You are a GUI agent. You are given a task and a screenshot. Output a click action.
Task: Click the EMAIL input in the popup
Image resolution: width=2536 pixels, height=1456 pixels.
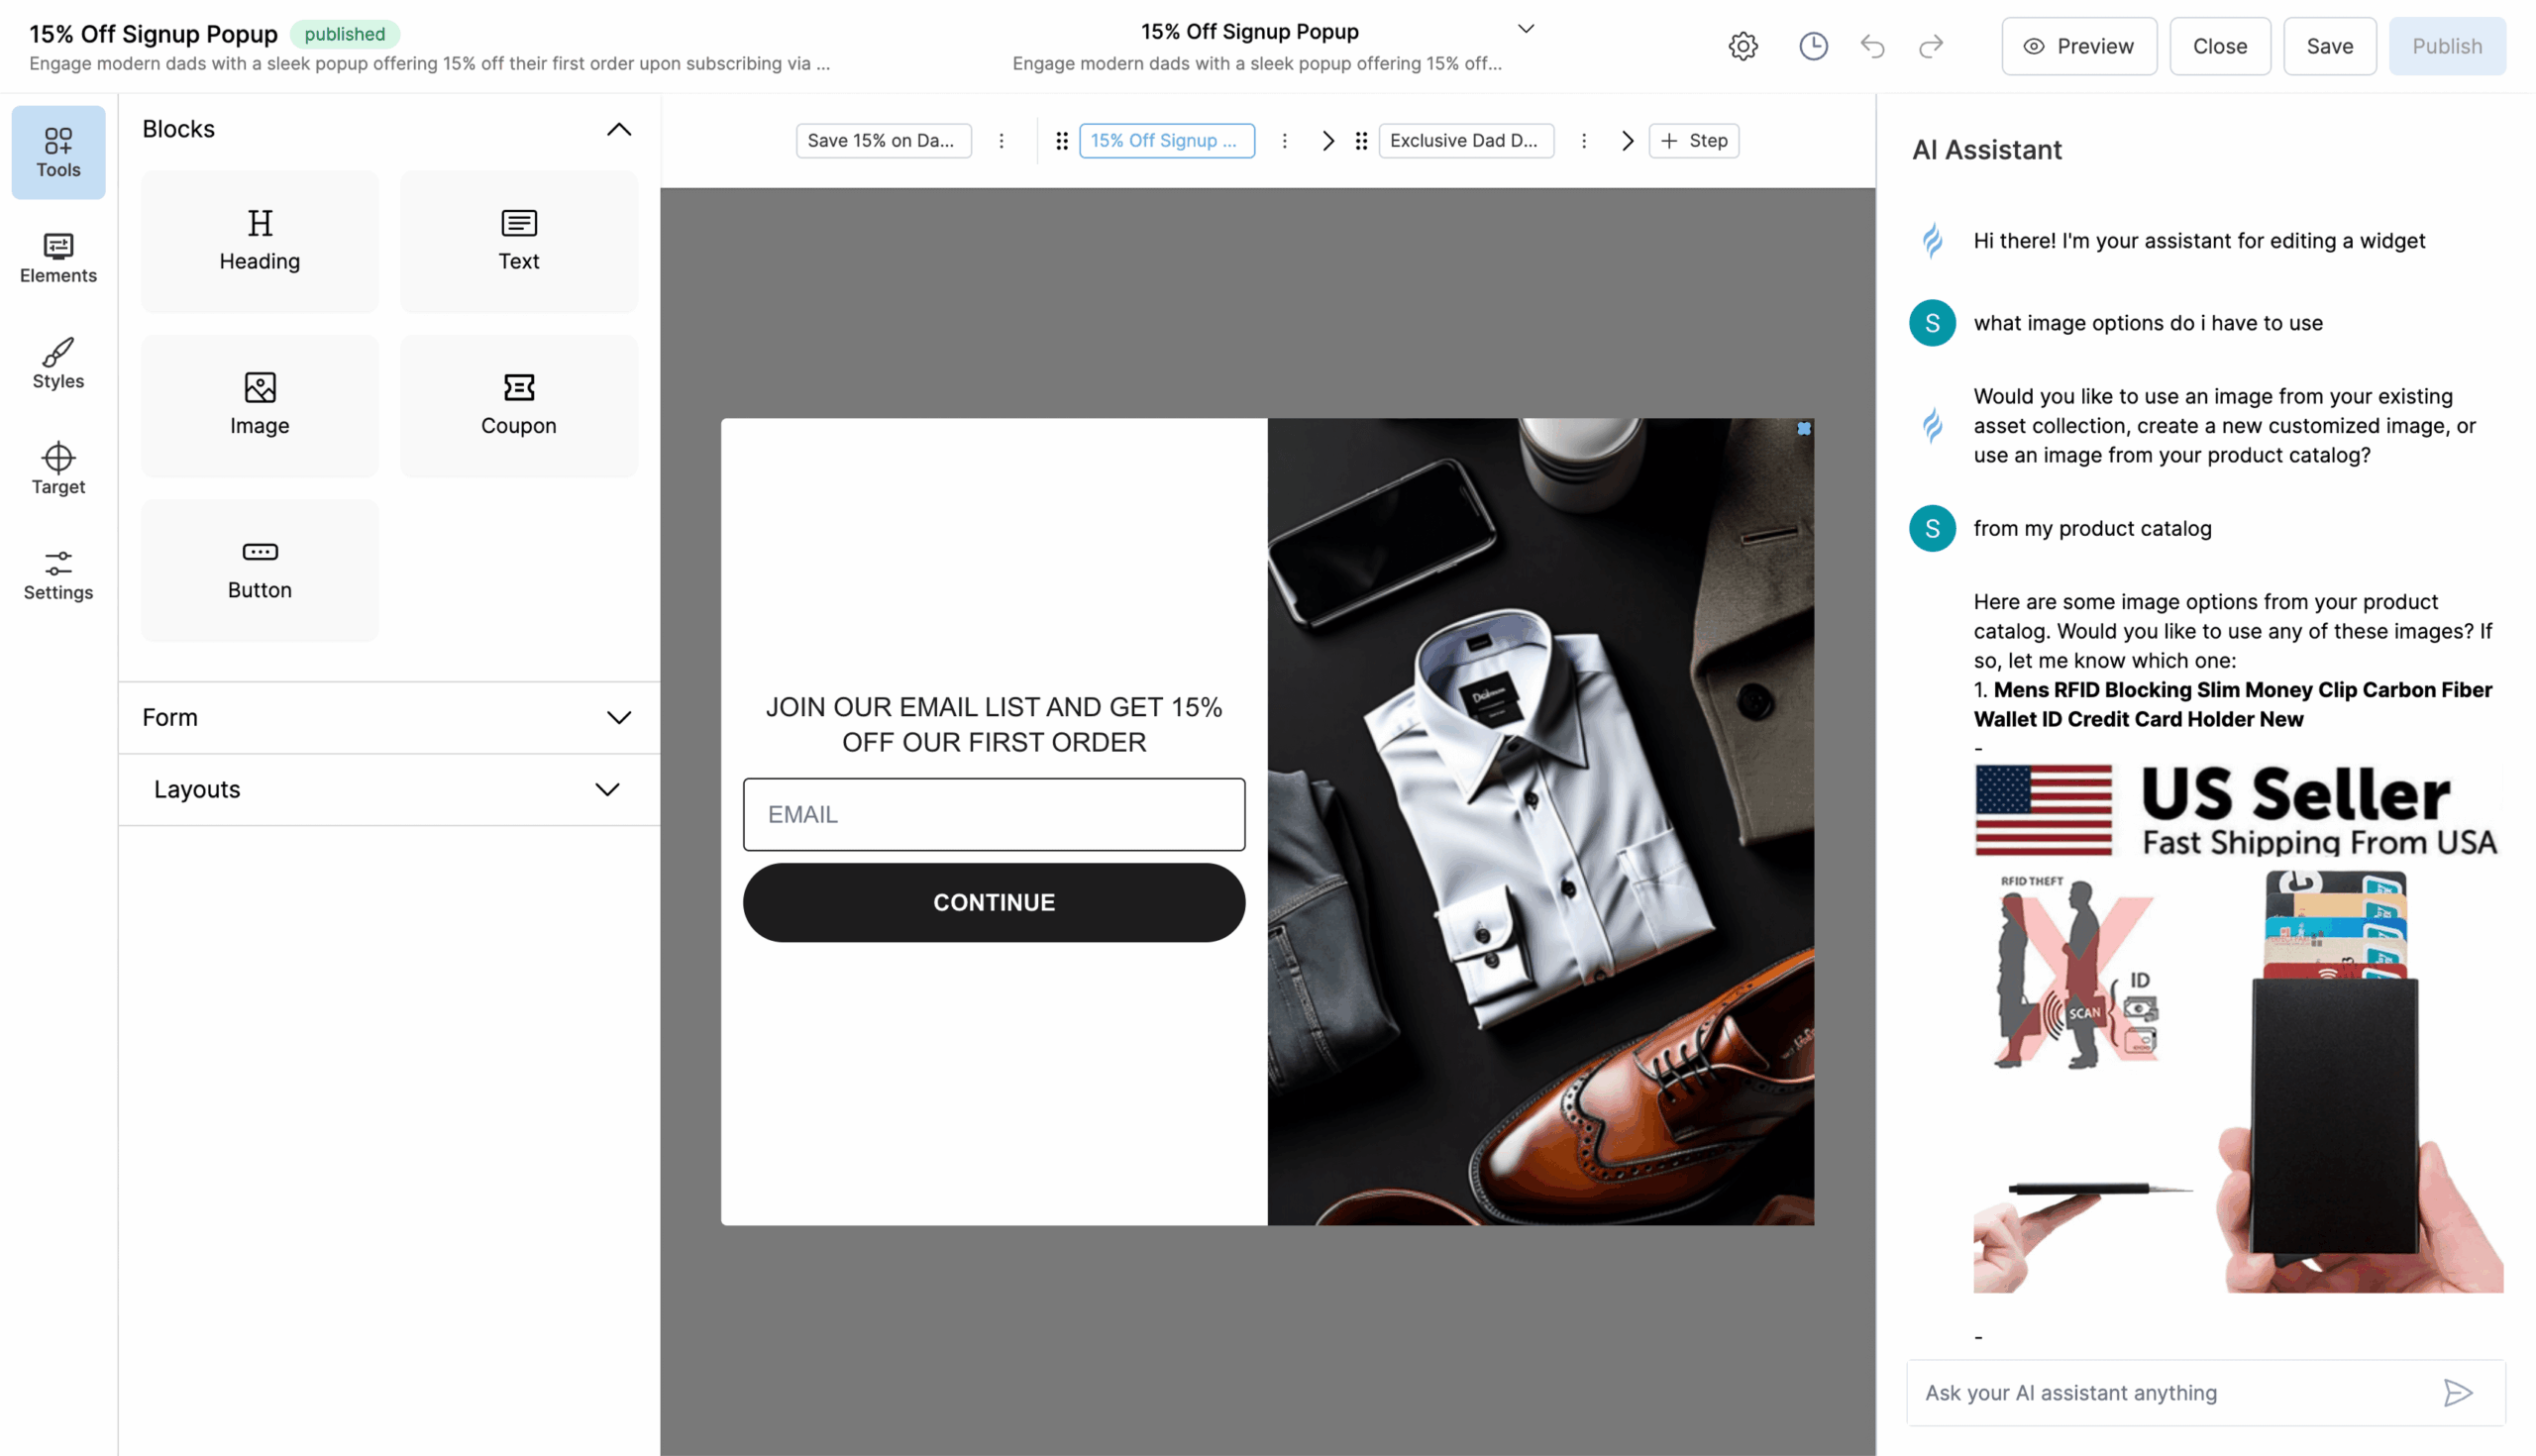(x=993, y=814)
